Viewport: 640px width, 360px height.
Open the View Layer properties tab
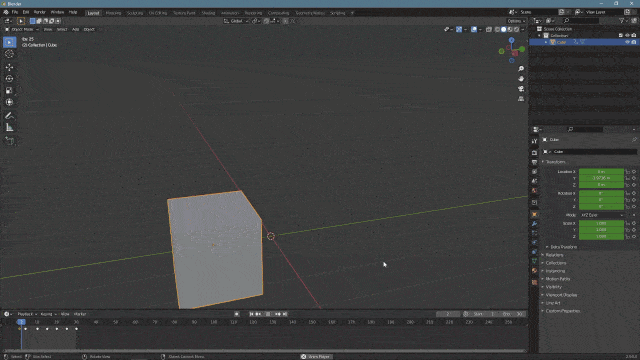[x=534, y=171]
